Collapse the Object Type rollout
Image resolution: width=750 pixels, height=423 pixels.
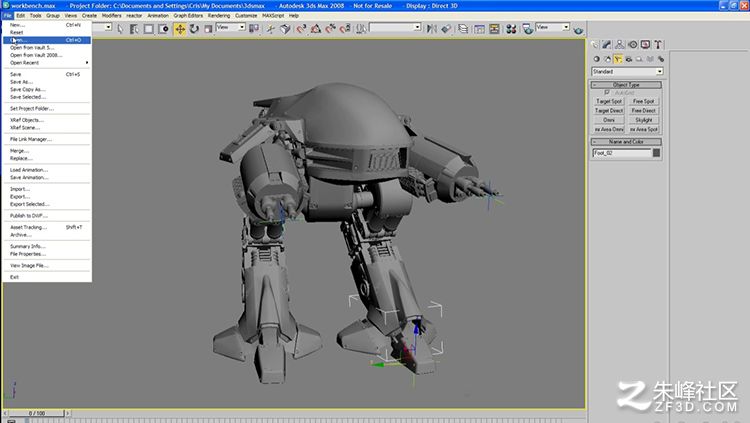(x=626, y=85)
